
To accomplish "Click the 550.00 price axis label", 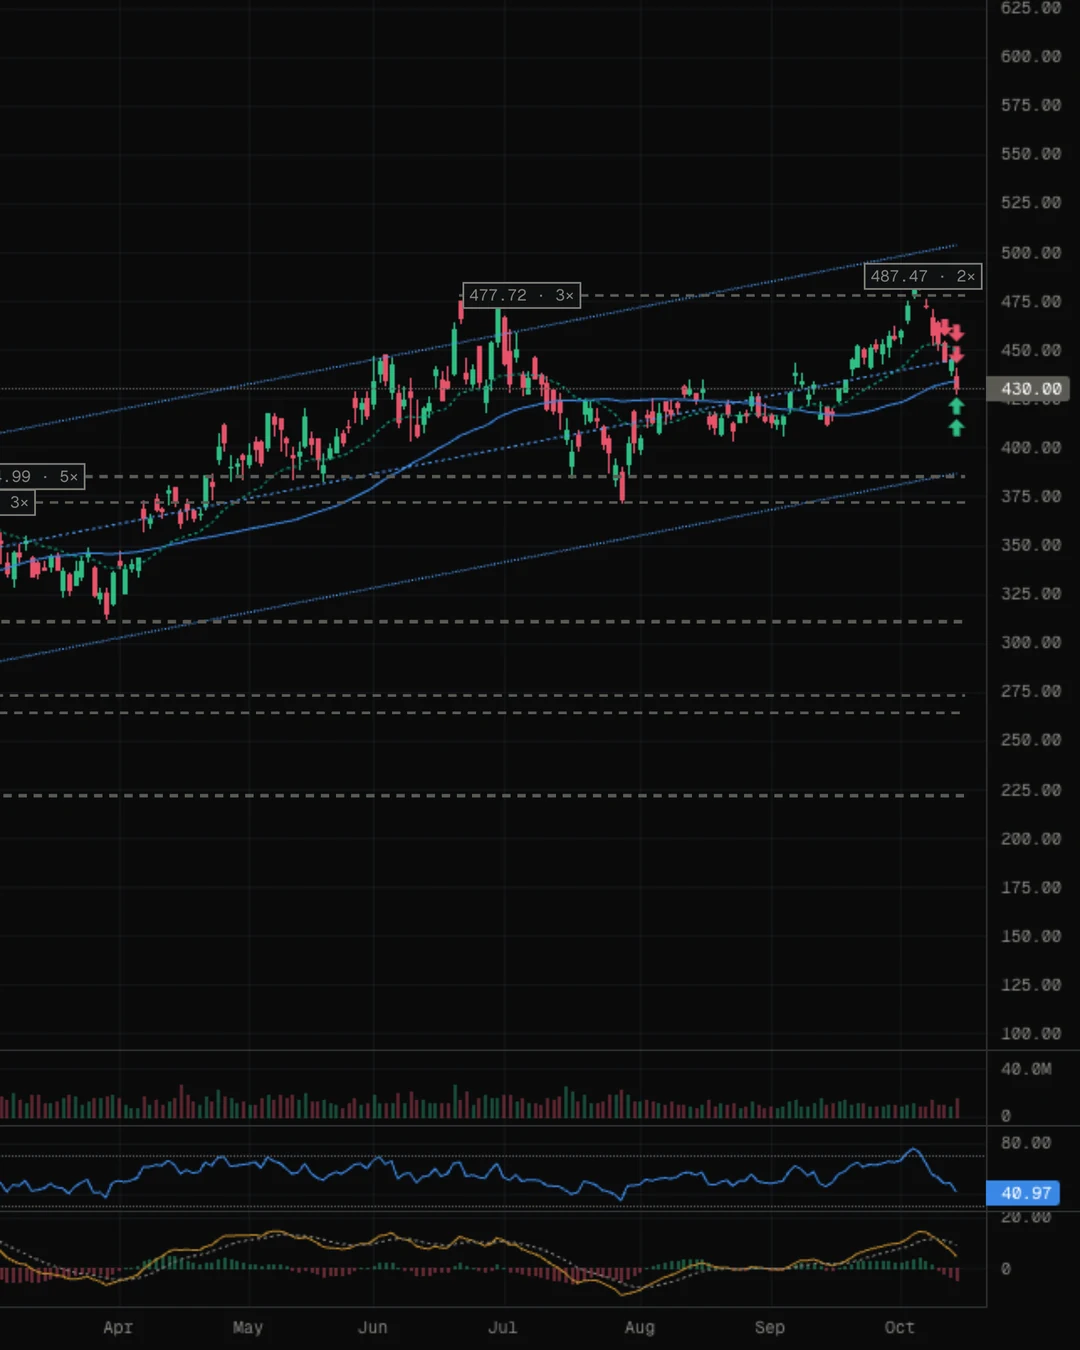I will click(1031, 154).
